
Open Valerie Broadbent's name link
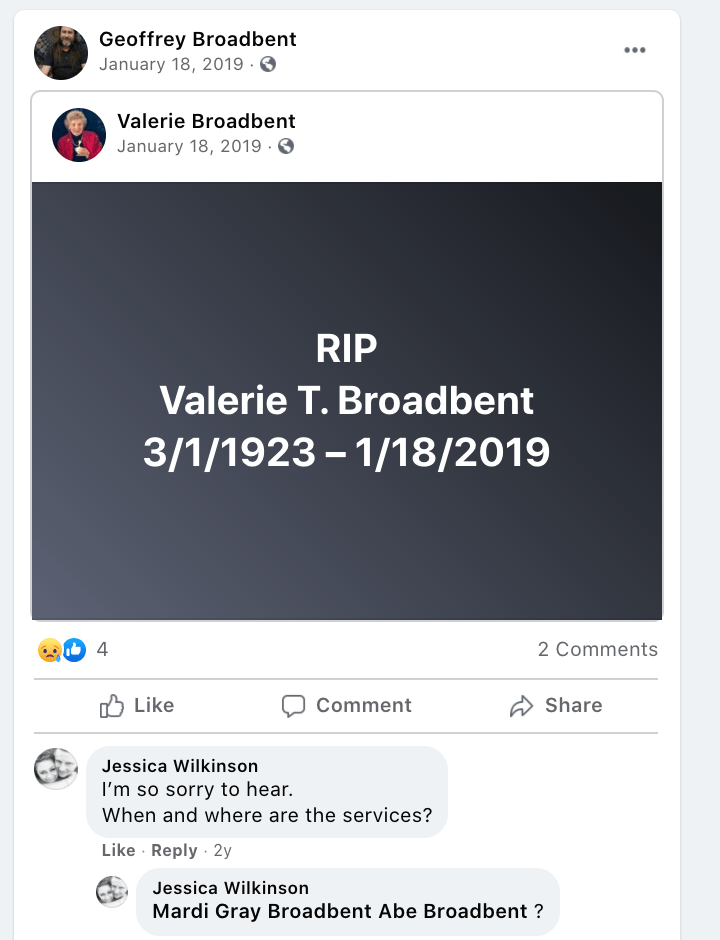coord(206,122)
